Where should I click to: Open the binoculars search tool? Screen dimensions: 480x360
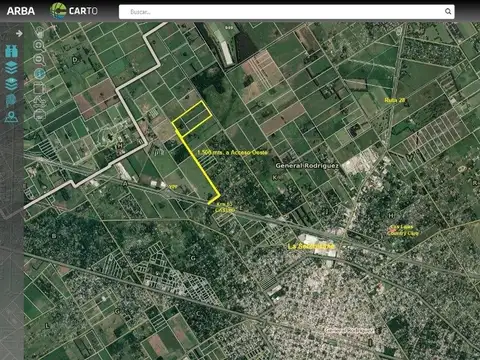pyautogui.click(x=12, y=51)
